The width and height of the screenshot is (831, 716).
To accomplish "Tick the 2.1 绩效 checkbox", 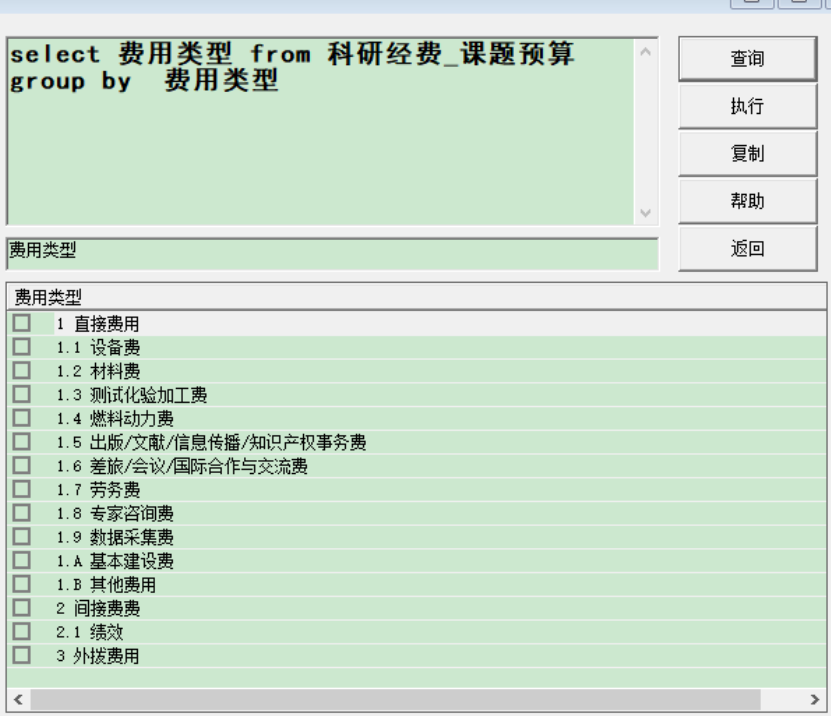I will (22, 632).
